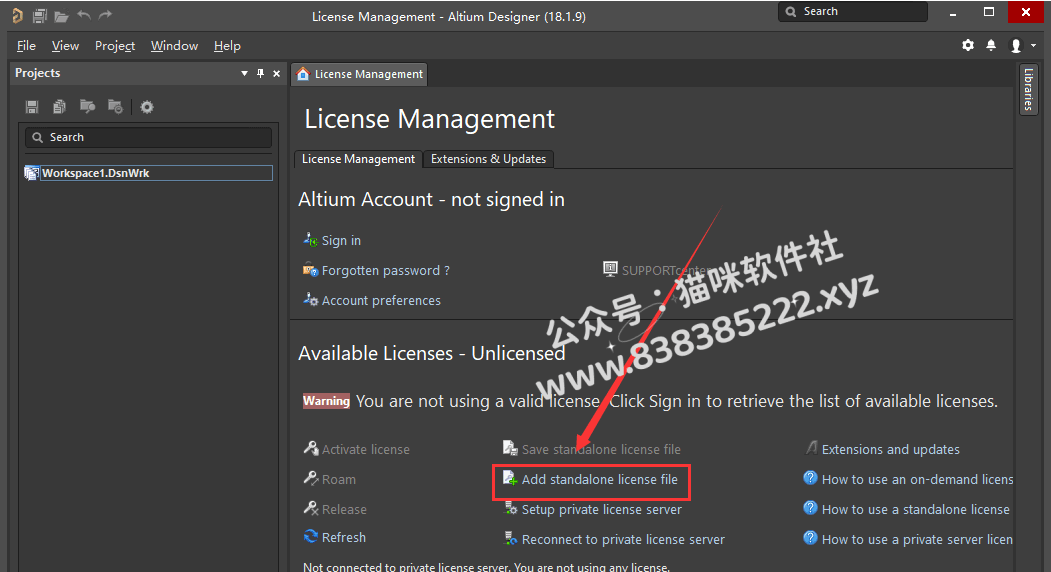Click the Forgotten password link
Viewport: 1051px width, 572px height.
385,270
